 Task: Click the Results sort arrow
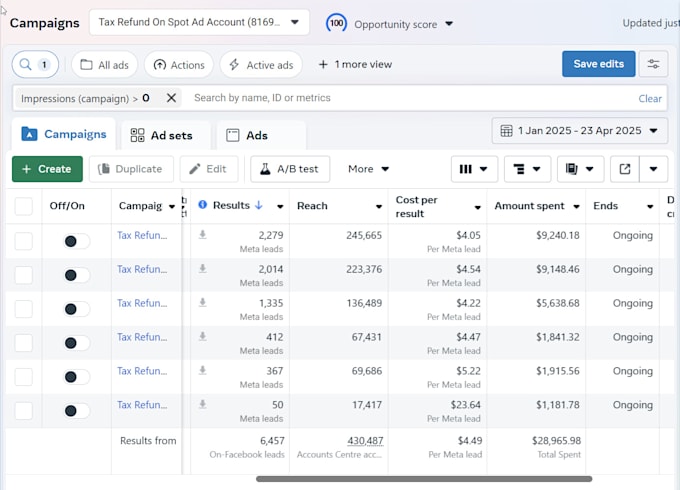[259, 205]
